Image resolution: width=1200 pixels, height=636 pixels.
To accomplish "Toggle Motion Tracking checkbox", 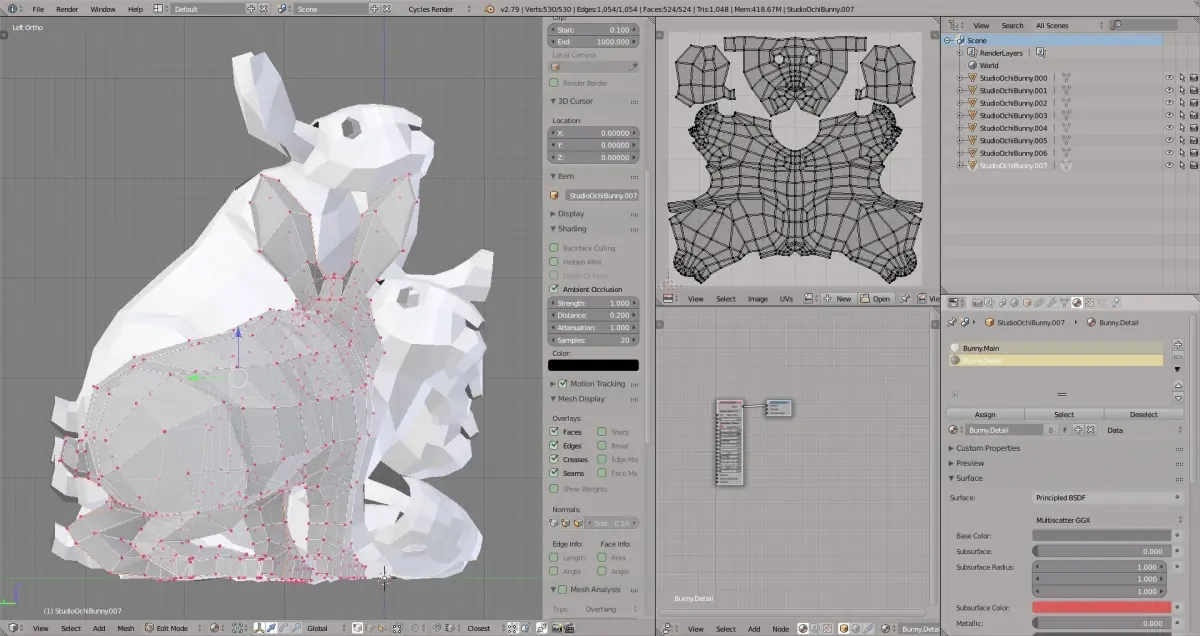I will click(x=563, y=384).
